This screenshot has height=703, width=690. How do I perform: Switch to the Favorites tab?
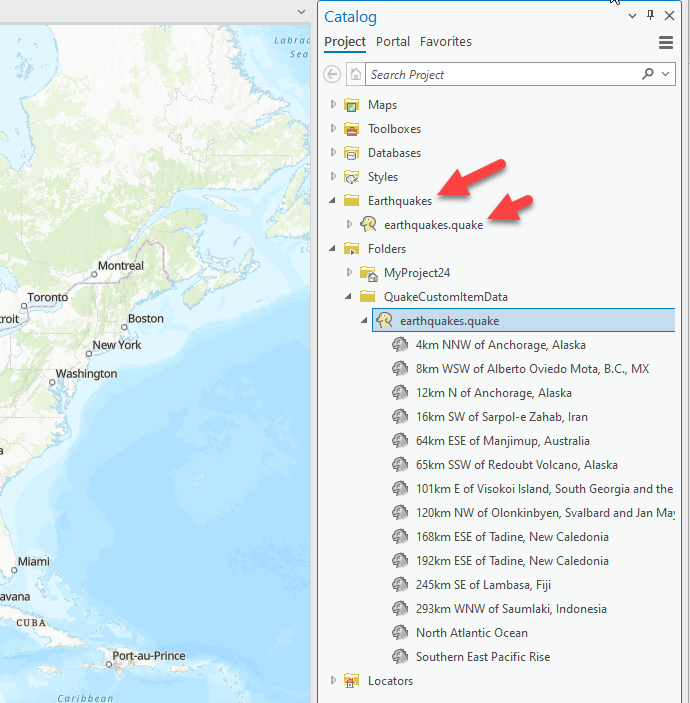(x=446, y=42)
